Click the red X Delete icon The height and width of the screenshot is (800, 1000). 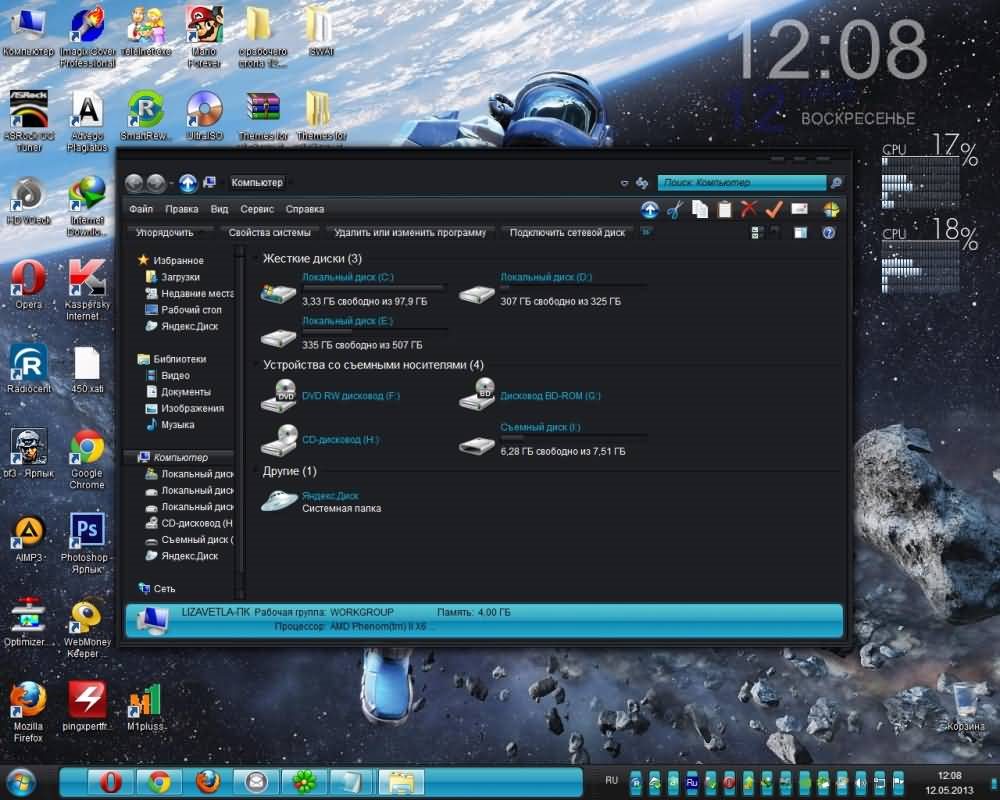pyautogui.click(x=749, y=209)
